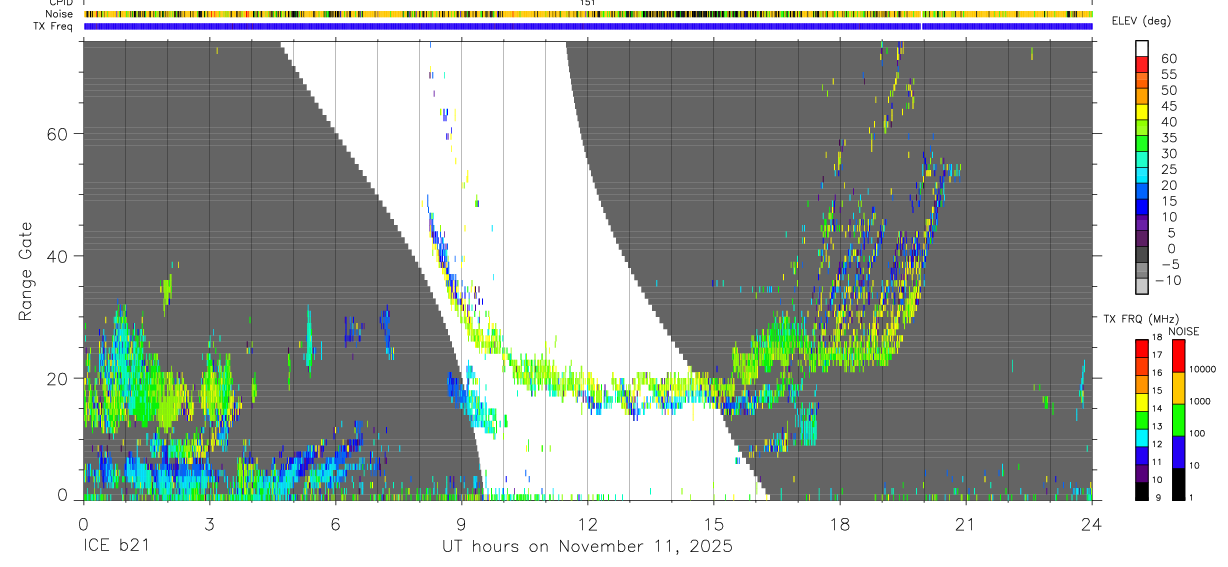Image resolution: width=1228 pixels, height=567 pixels.
Task: Click the red segment of TX FRQ color bar
Action: (1142, 349)
